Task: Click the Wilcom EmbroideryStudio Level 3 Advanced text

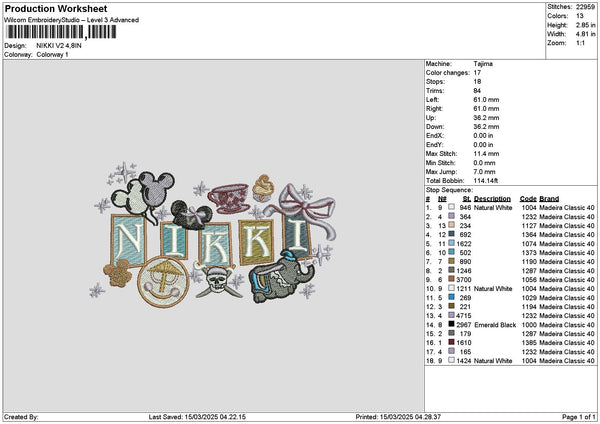Action: click(72, 20)
